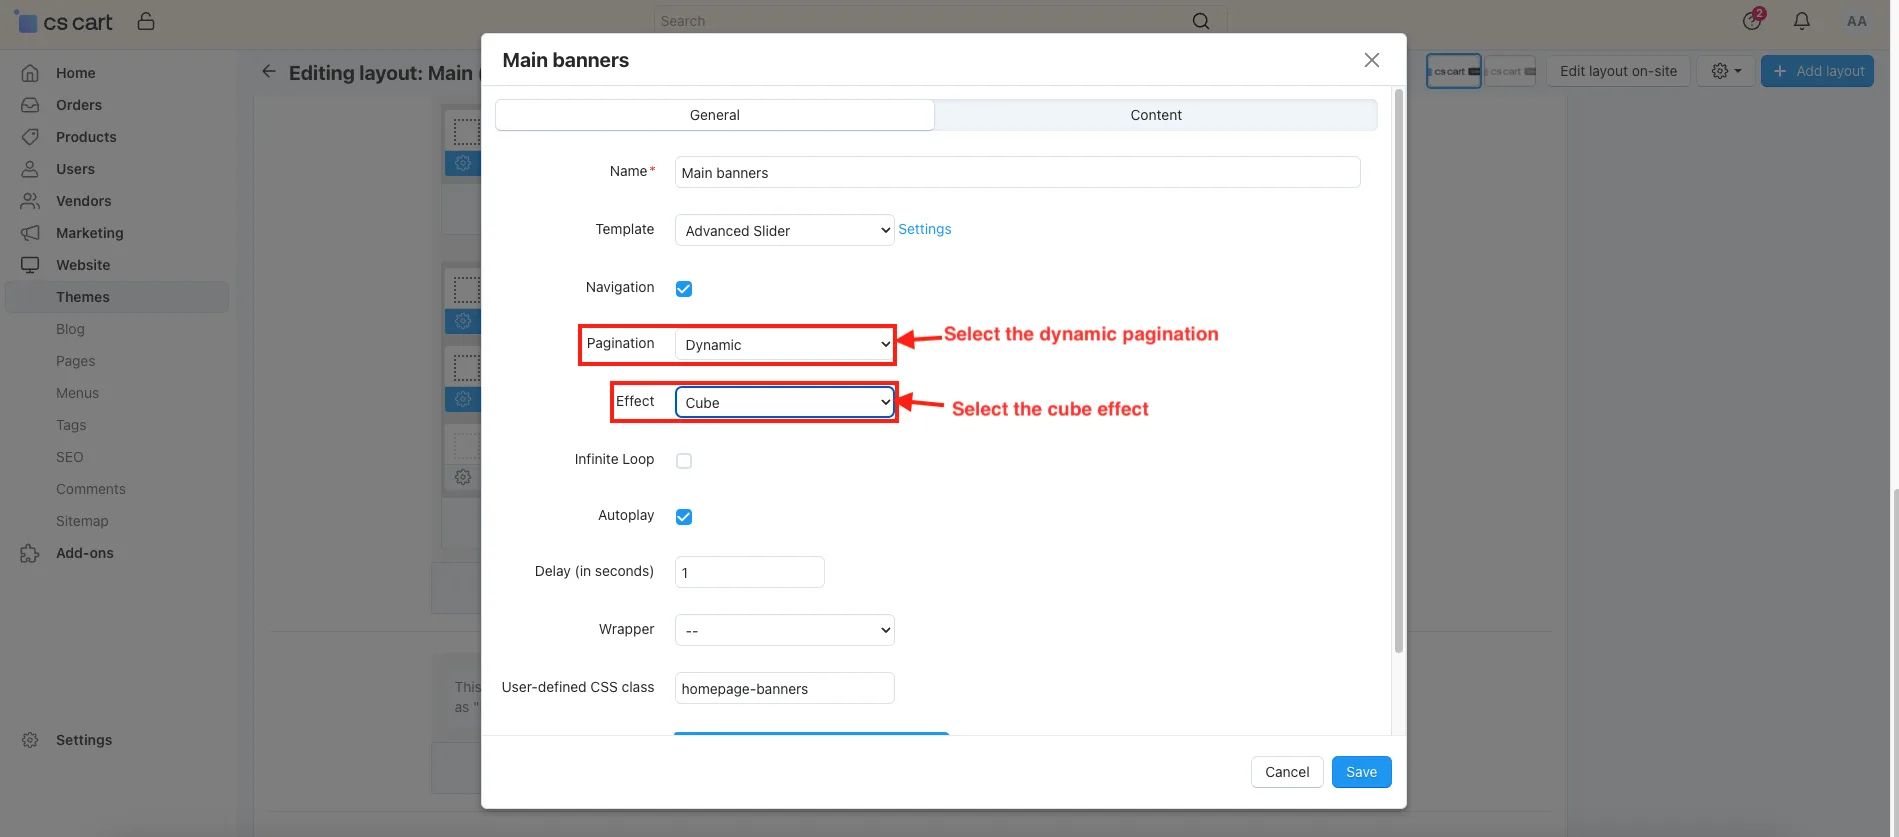The width and height of the screenshot is (1899, 837).
Task: Click the Name input field
Action: click(1017, 172)
